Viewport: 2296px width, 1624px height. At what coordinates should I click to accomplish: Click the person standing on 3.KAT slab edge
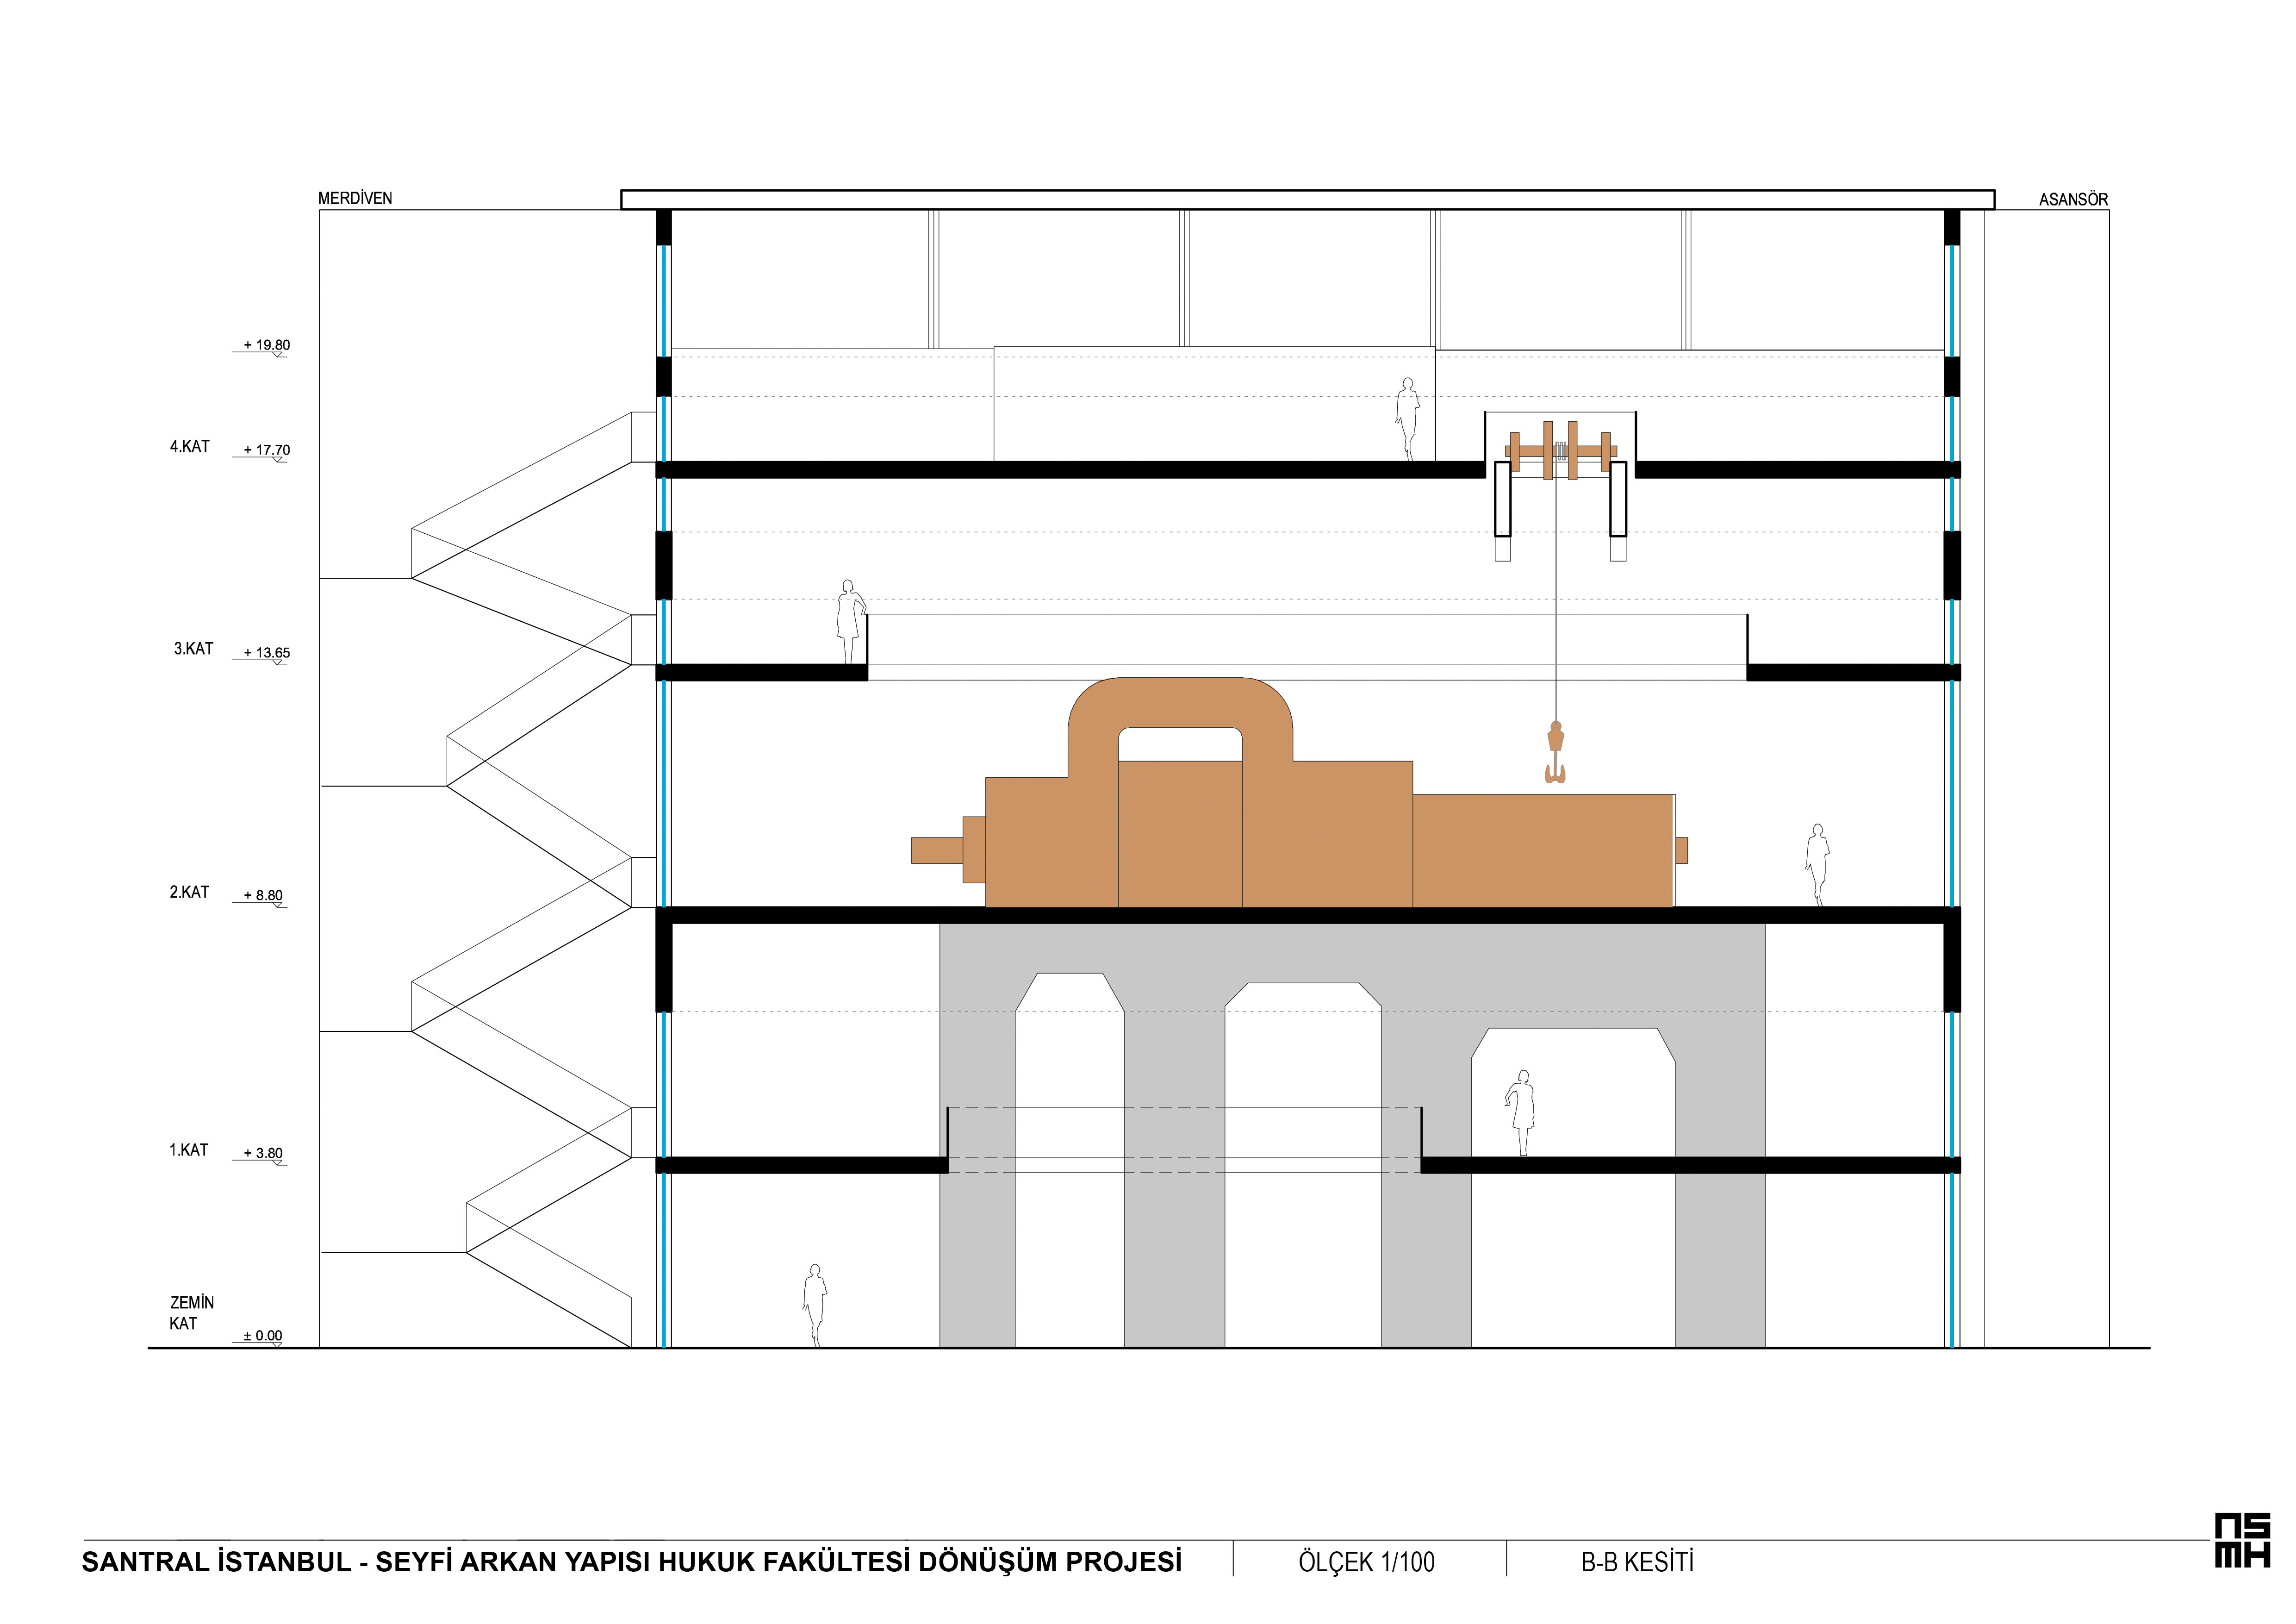click(x=849, y=621)
